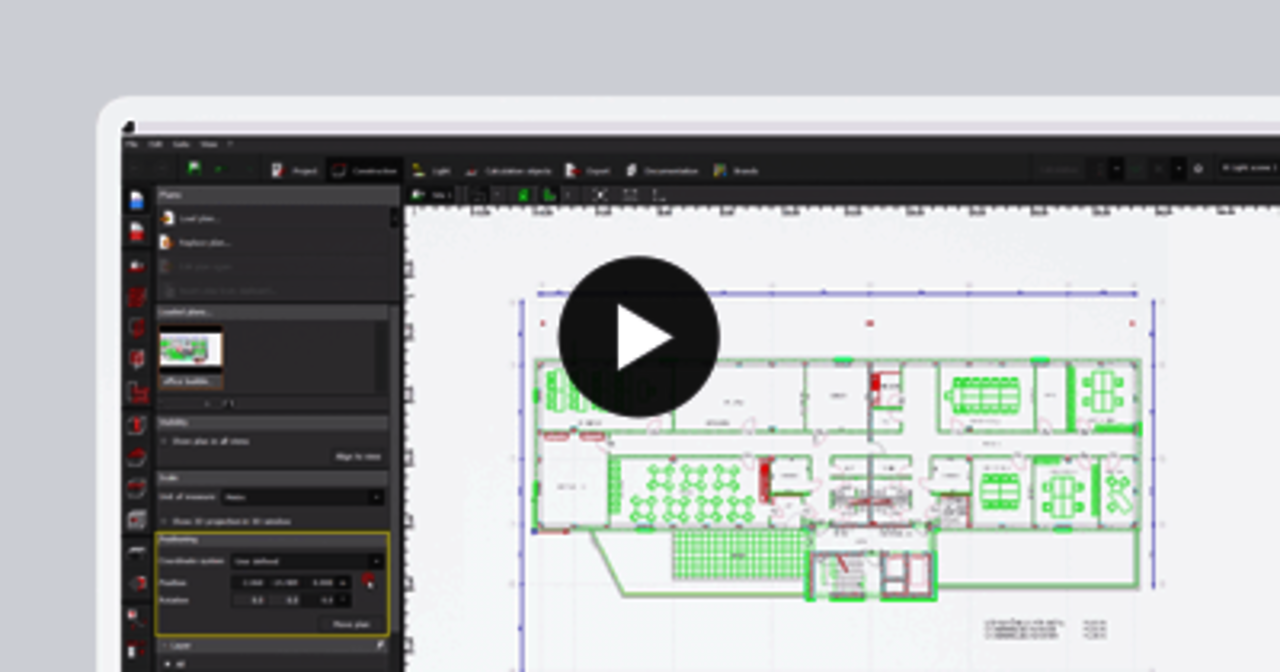This screenshot has width=1280, height=672.
Task: Play the video with the center play button
Action: [638, 337]
